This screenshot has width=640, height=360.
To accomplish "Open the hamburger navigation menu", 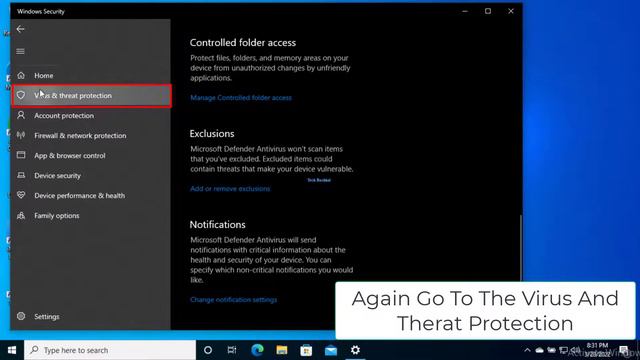I will click(x=20, y=51).
